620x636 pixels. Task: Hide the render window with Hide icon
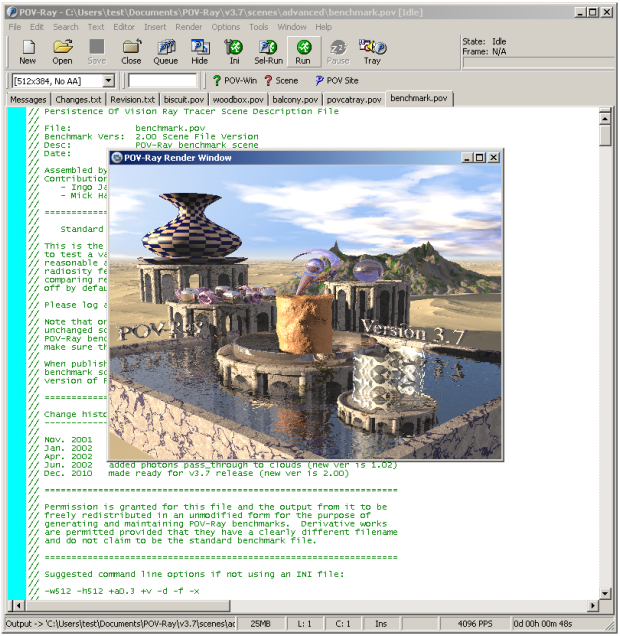pyautogui.click(x=200, y=52)
